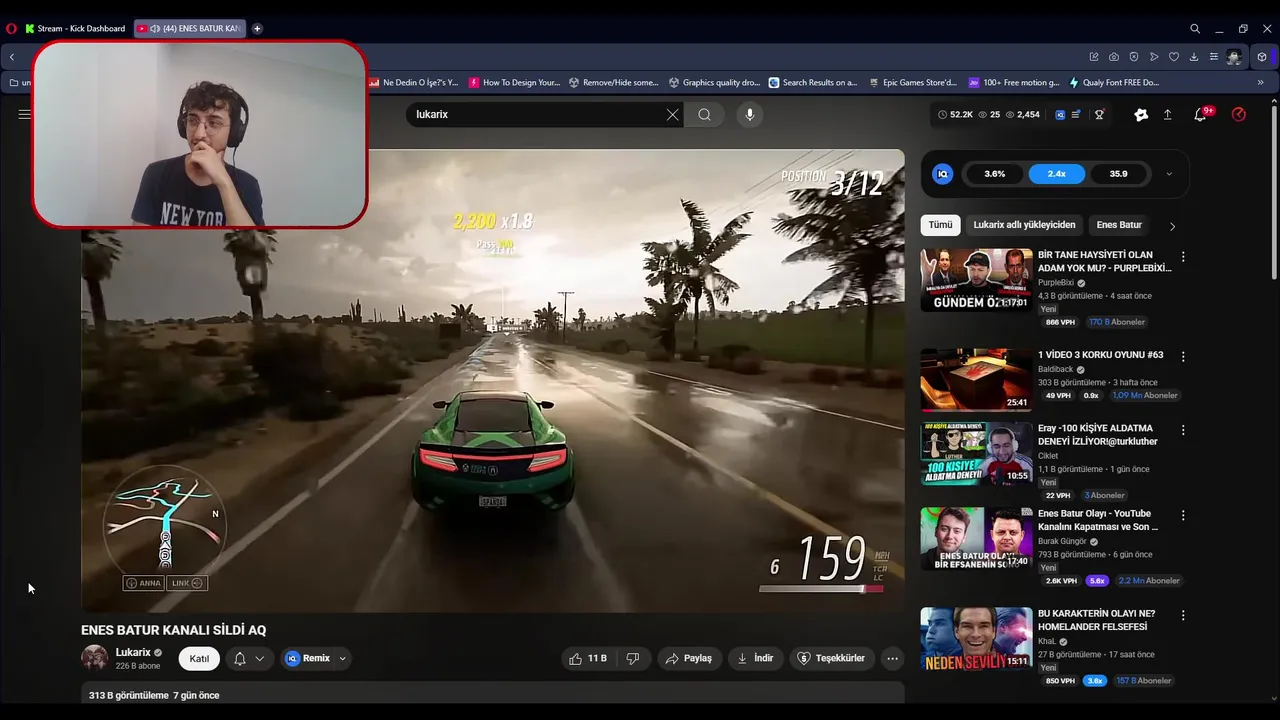Image resolution: width=1280 pixels, height=720 pixels.
Task: Dislike the video with thumbs down
Action: coord(632,658)
